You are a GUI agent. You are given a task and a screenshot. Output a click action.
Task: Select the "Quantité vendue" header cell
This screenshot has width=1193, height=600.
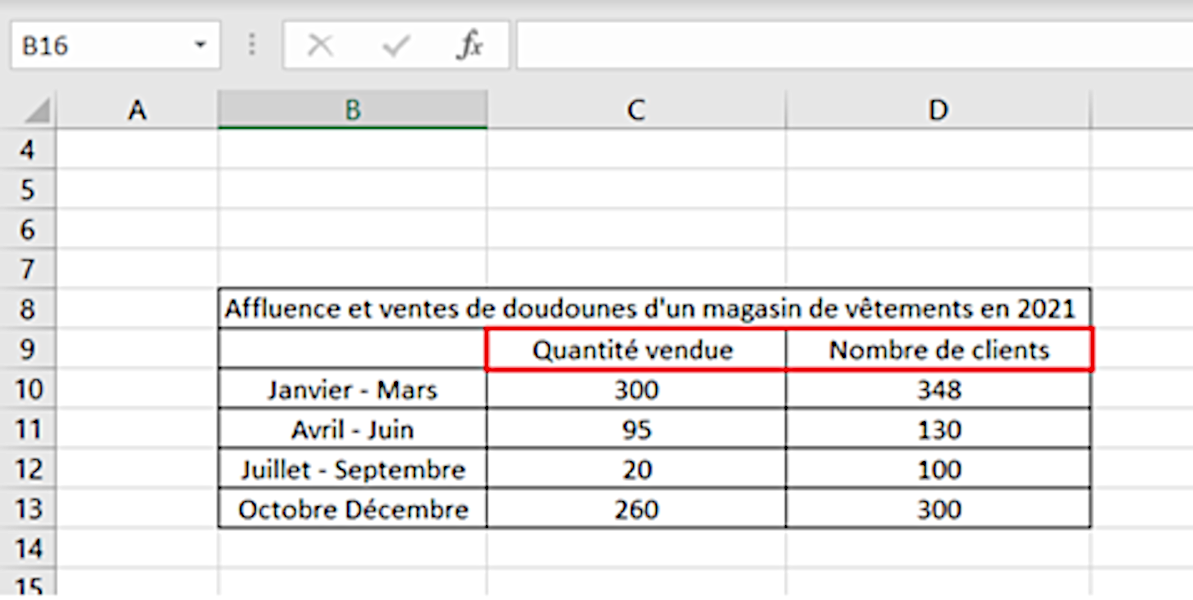634,350
